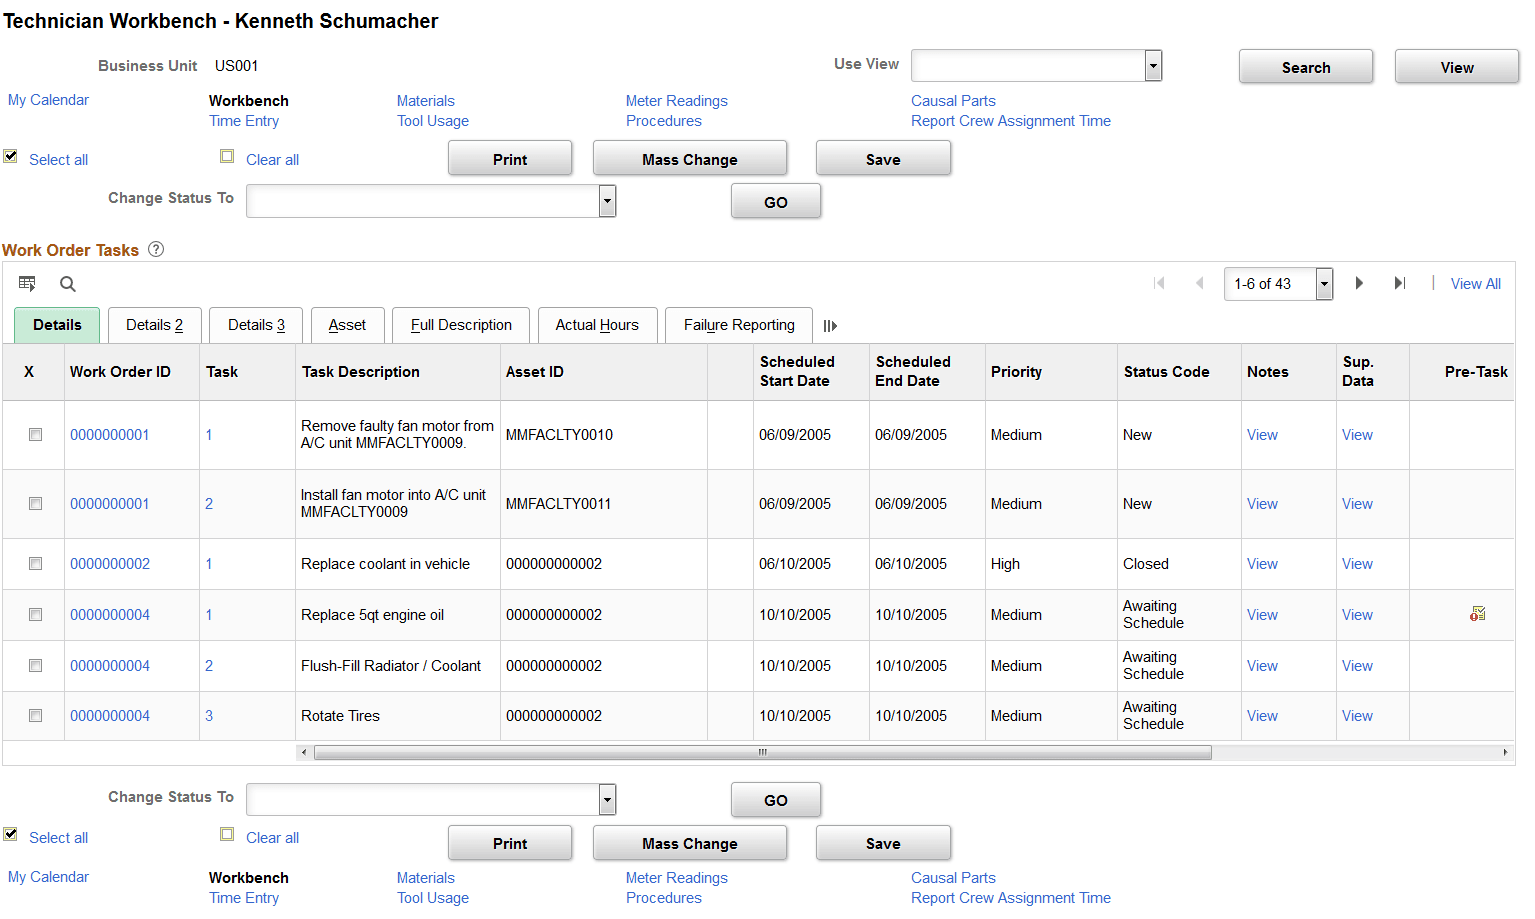Check the Rotate Tires row

click(35, 716)
